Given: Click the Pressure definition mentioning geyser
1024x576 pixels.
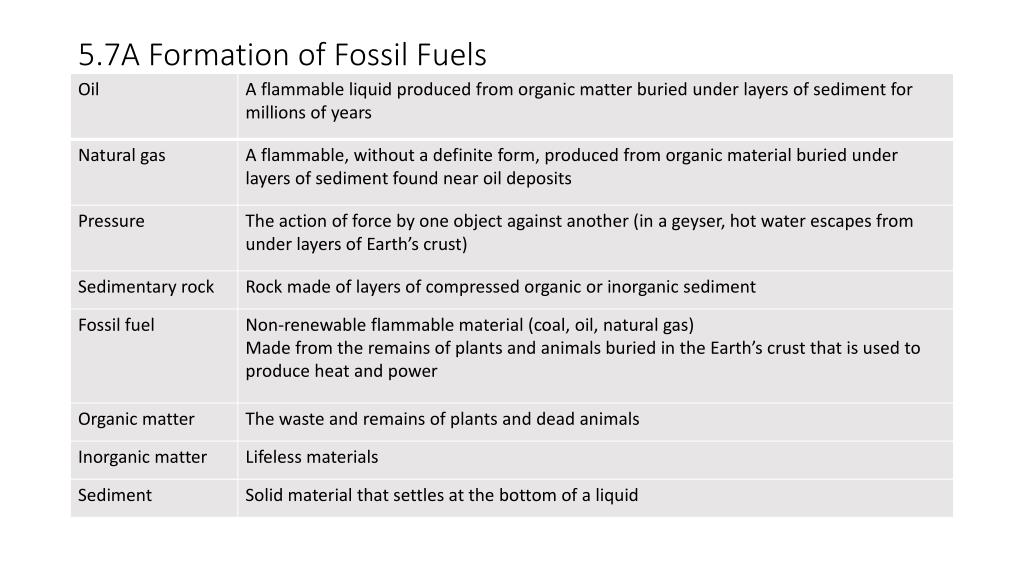Looking at the screenshot, I should [x=579, y=232].
